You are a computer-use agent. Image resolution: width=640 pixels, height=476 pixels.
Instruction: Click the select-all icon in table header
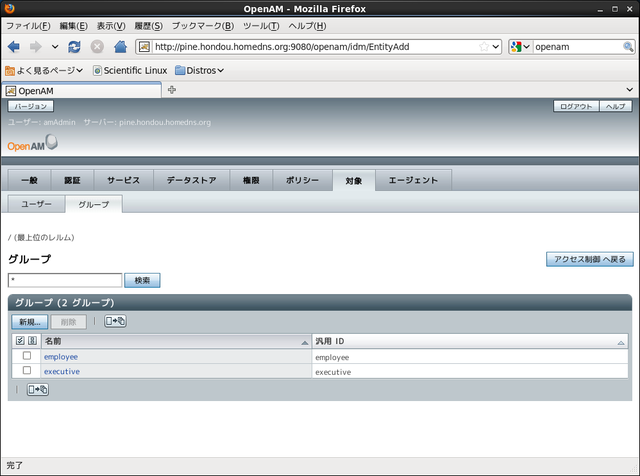(20, 341)
